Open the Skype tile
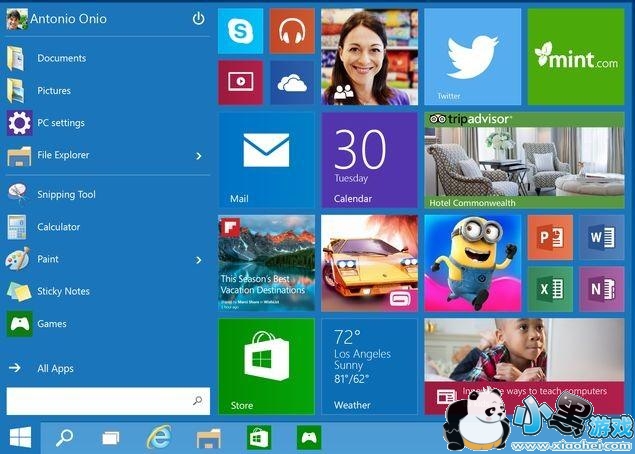This screenshot has width=635, height=454. [240, 32]
